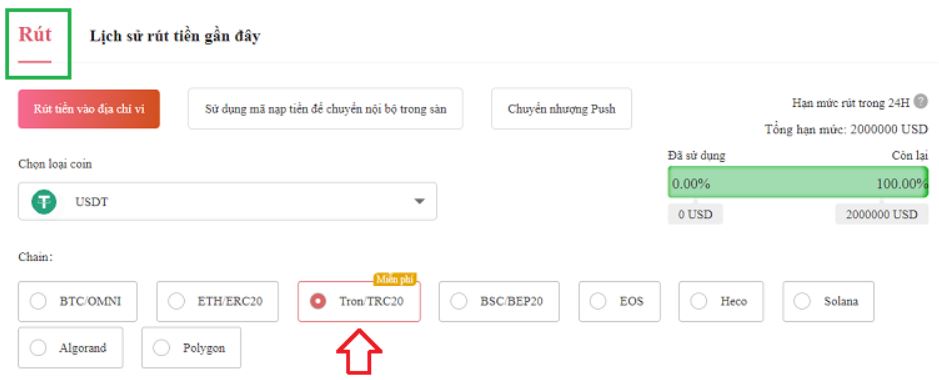Click the Rút tiền vào địa chỉ ví button
Image resolution: width=939 pixels, height=380 pixels.
[89, 109]
